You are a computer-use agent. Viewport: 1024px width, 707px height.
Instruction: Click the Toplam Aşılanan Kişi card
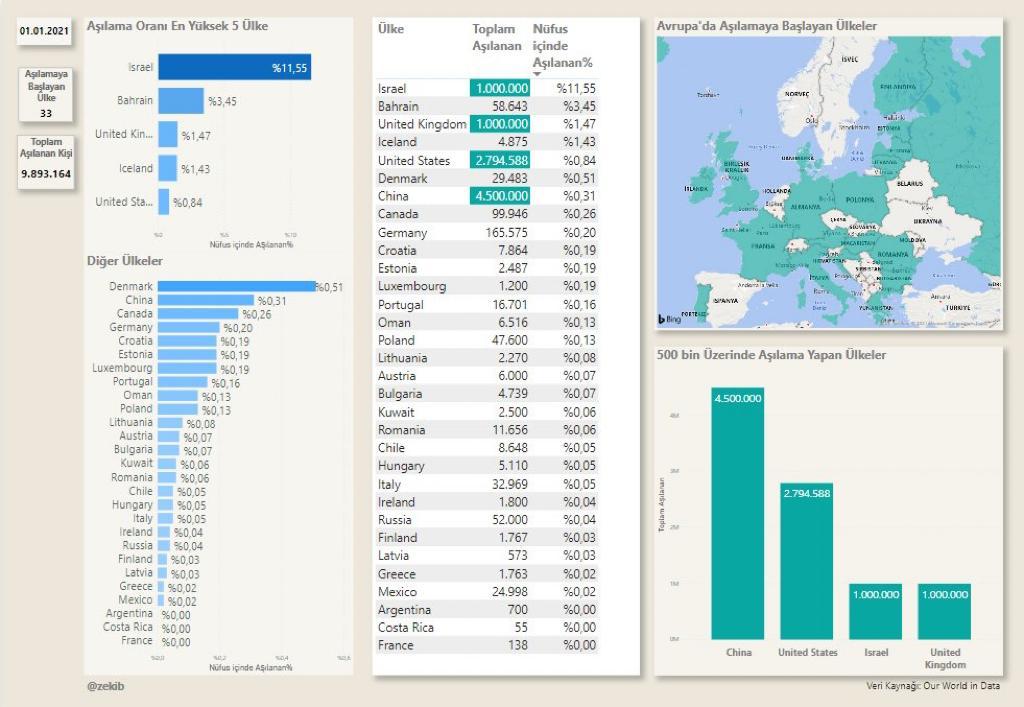click(46, 159)
